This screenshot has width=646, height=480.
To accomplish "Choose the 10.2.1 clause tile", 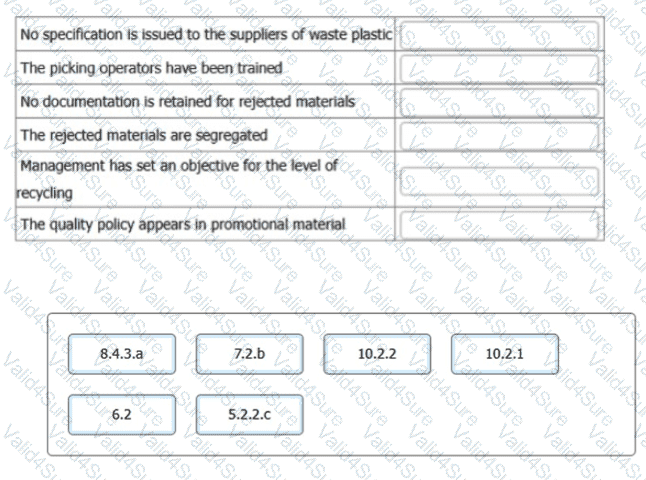I will [505, 355].
